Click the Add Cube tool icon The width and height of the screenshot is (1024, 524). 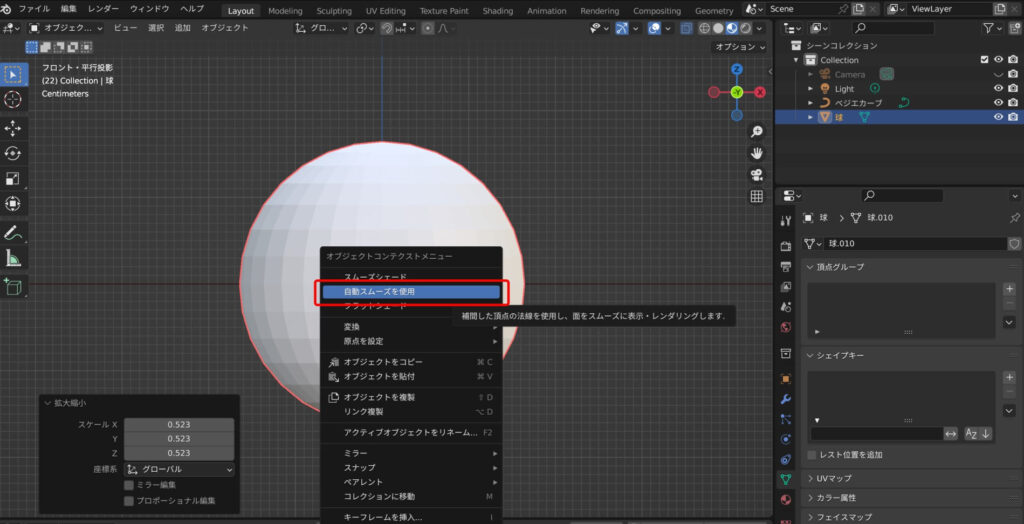(x=13, y=287)
